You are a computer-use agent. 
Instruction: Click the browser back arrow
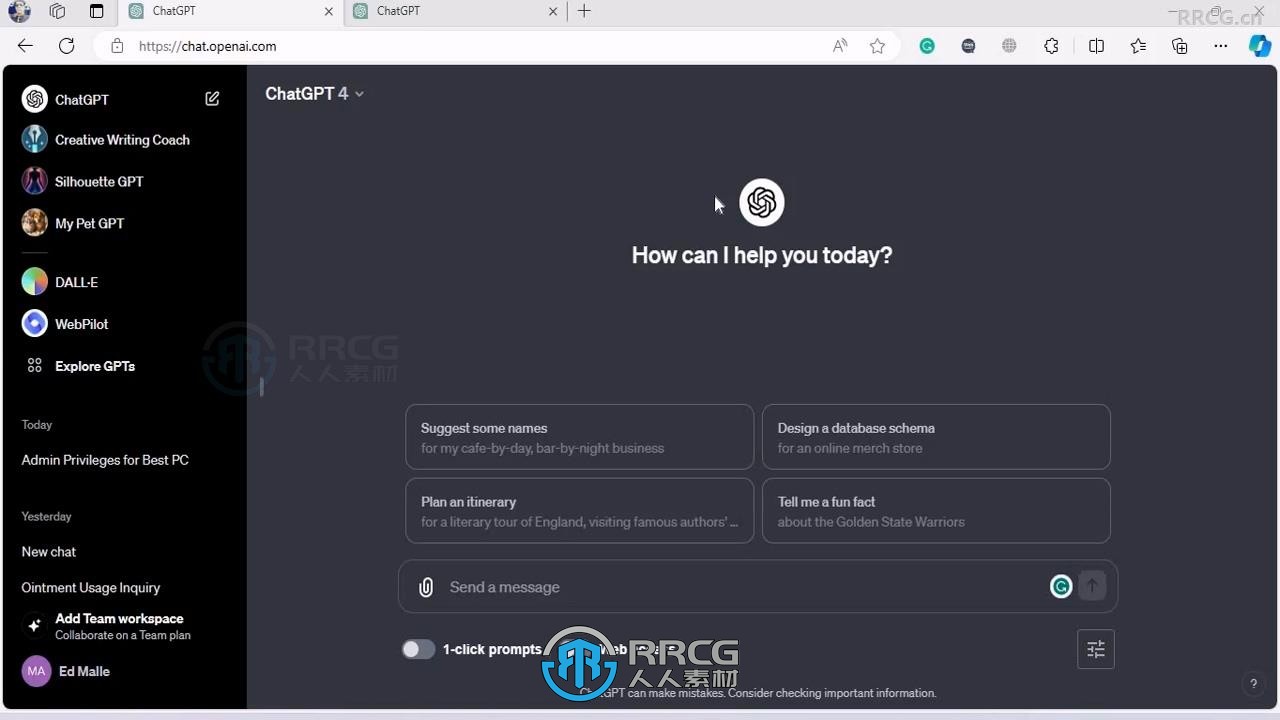coord(26,46)
